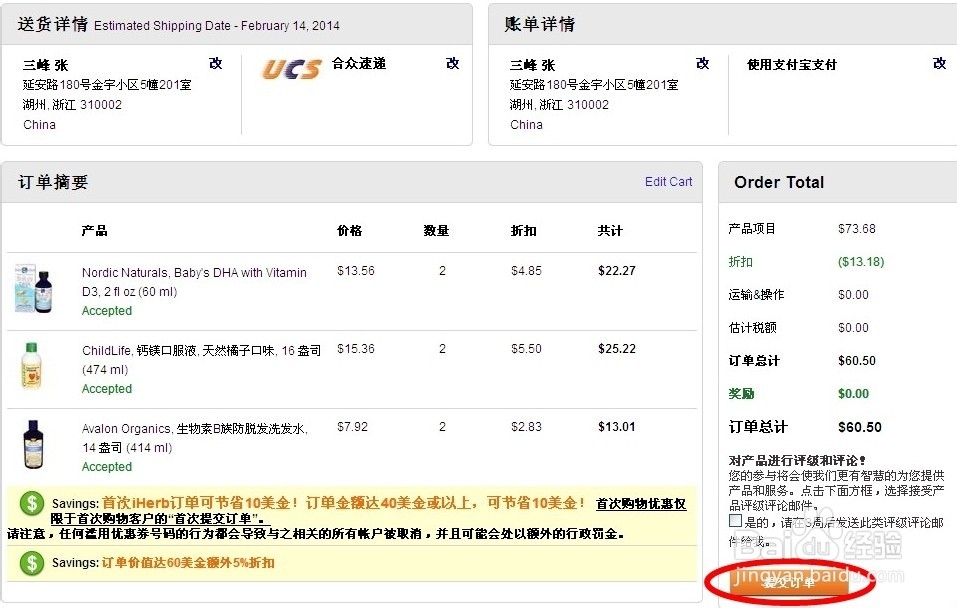Viewport: 957px width, 608px height.
Task: Click 改 to edit the billing address
Action: (702, 63)
